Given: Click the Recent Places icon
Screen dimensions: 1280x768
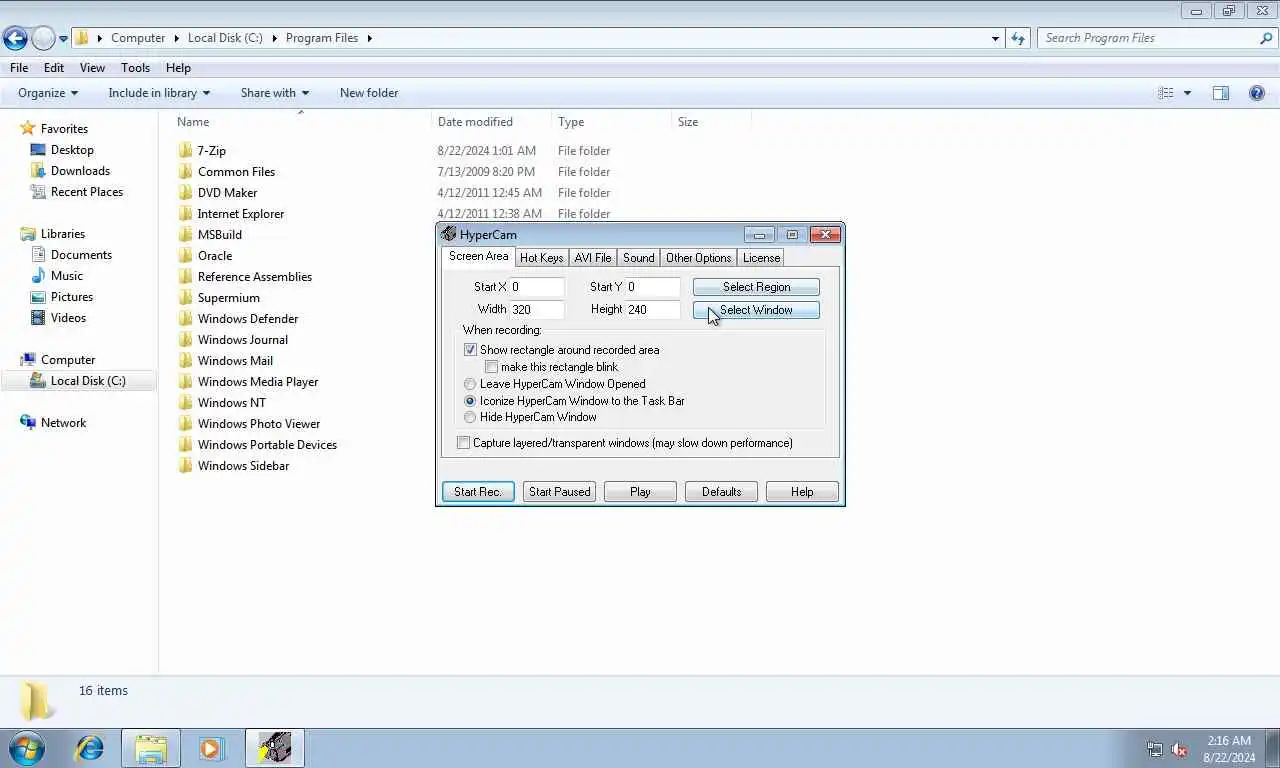Looking at the screenshot, I should [x=38, y=192].
